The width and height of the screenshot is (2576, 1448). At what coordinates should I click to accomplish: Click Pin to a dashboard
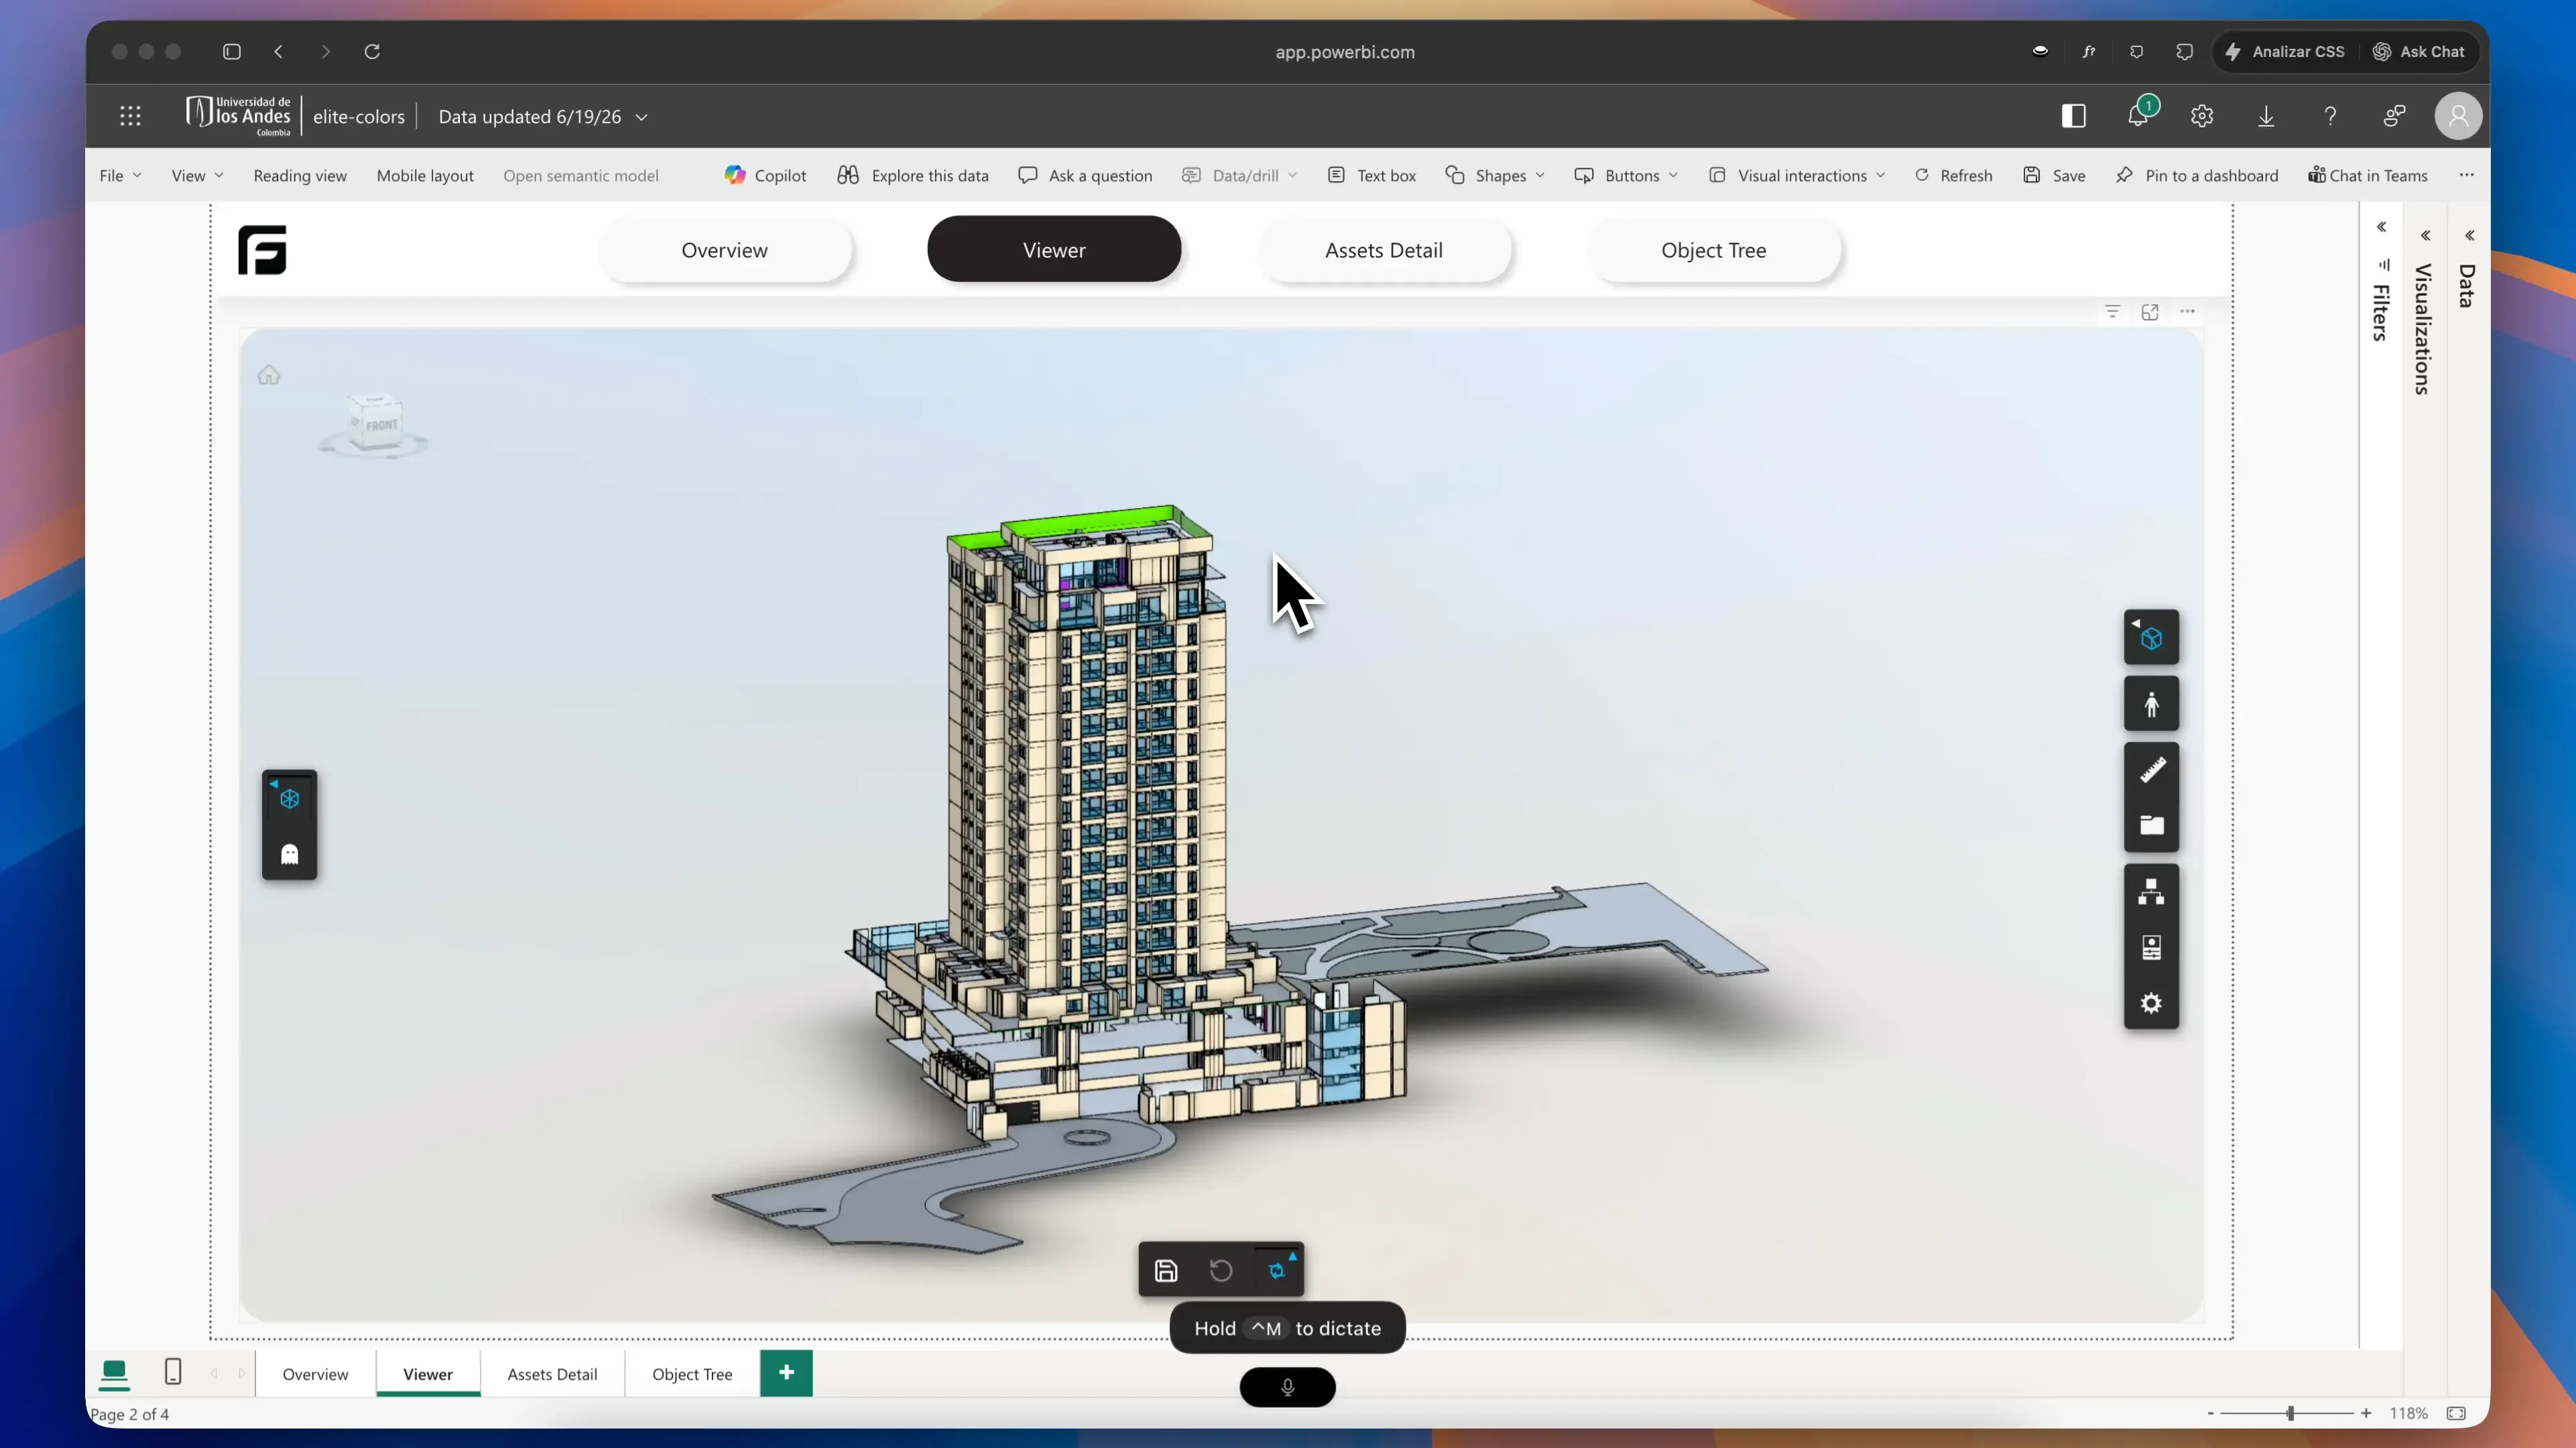coord(2197,176)
